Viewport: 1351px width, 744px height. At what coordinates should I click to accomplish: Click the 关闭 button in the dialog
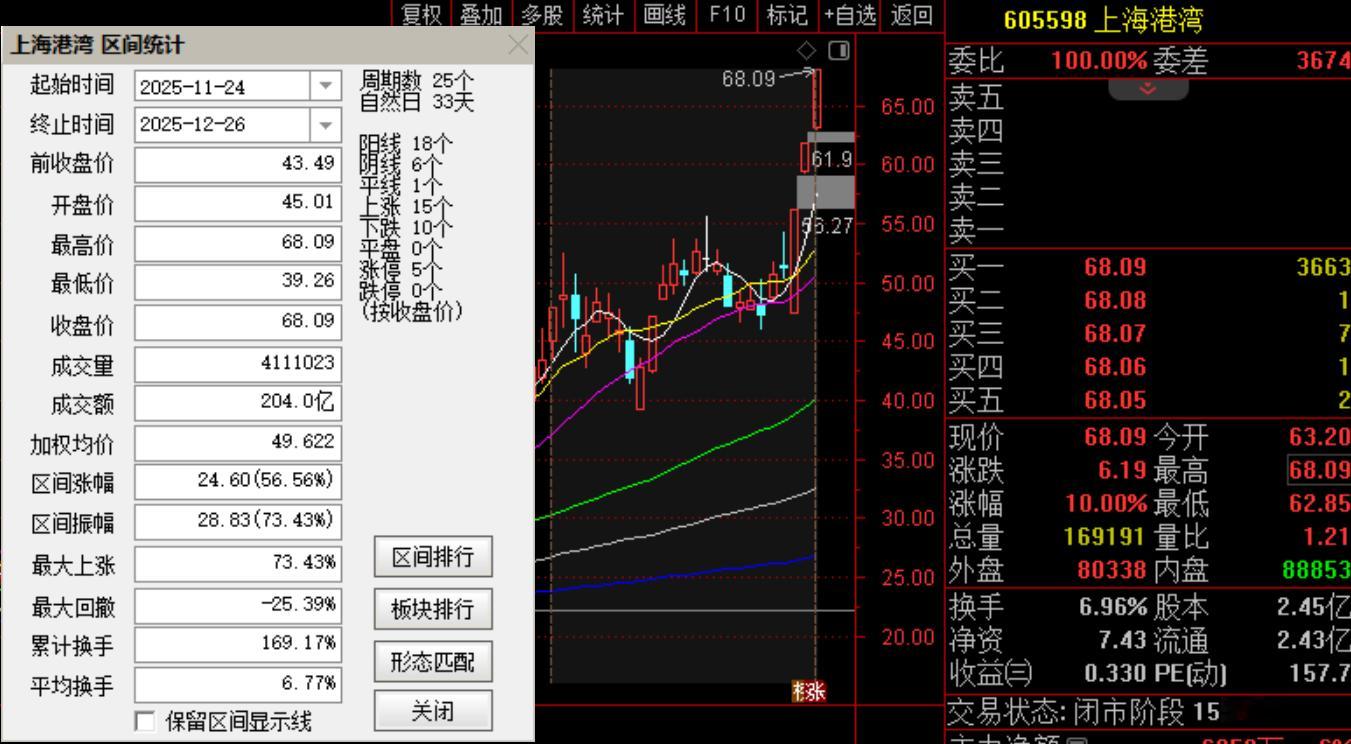[434, 711]
